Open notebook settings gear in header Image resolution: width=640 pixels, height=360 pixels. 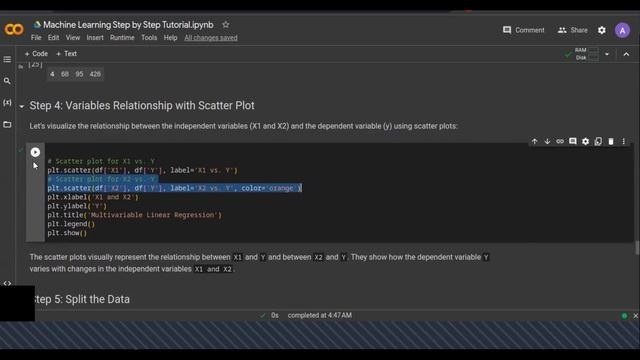pyautogui.click(x=602, y=30)
